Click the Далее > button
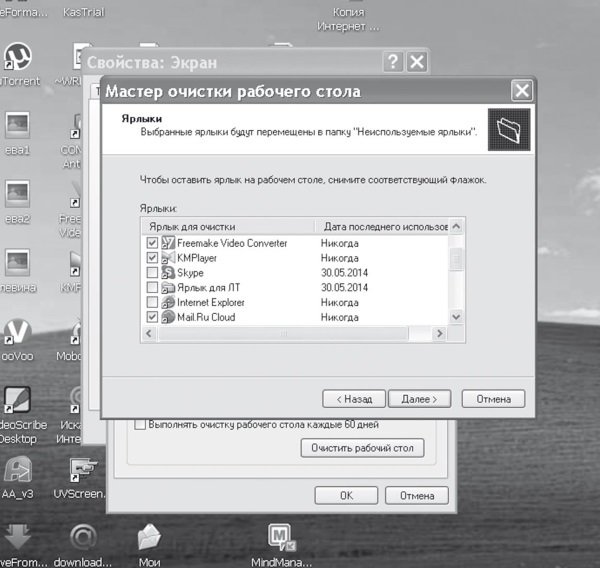The width and height of the screenshot is (600, 568). click(419, 399)
